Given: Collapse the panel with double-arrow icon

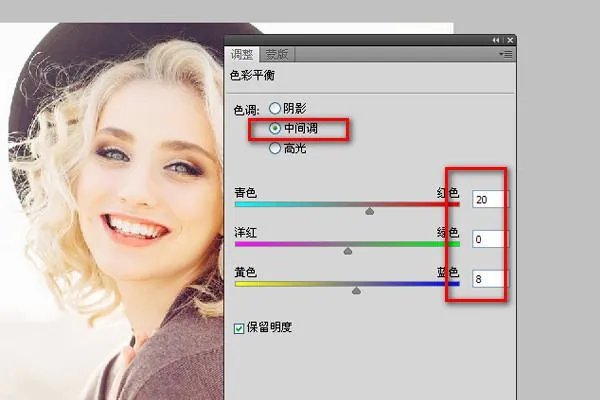Looking at the screenshot, I should point(496,40).
